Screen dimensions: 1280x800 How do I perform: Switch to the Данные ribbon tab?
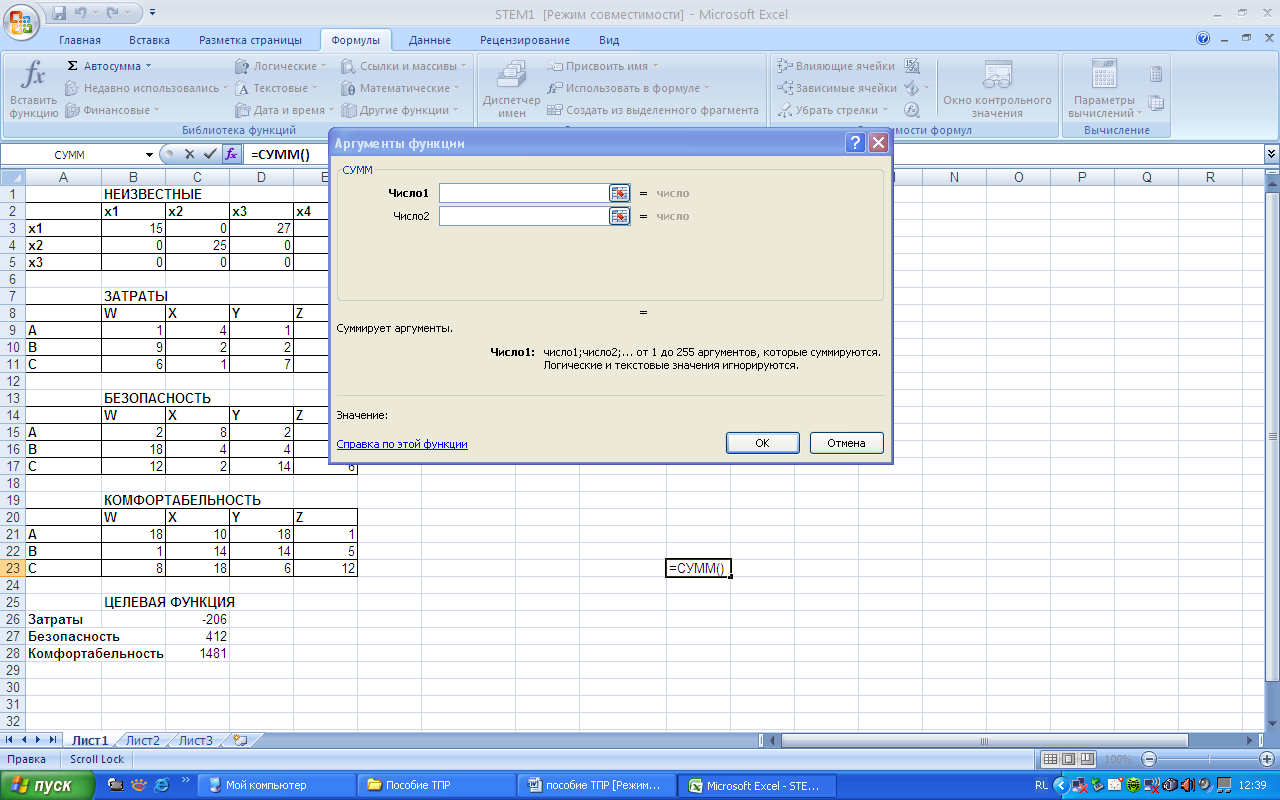click(429, 40)
